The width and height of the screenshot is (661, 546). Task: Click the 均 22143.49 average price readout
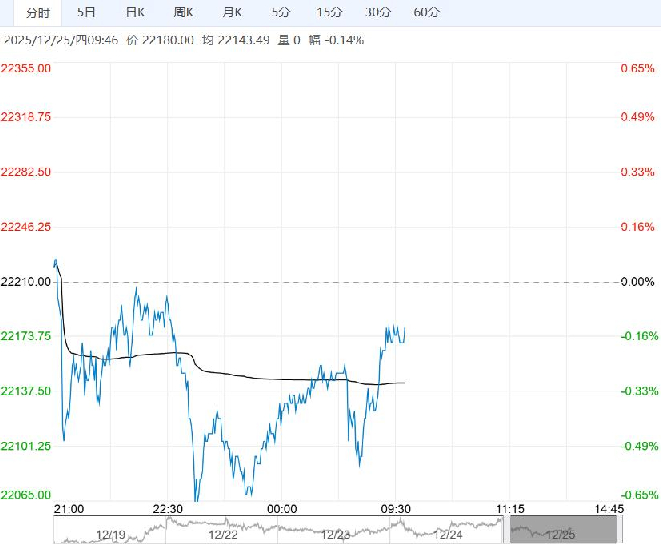(x=236, y=40)
